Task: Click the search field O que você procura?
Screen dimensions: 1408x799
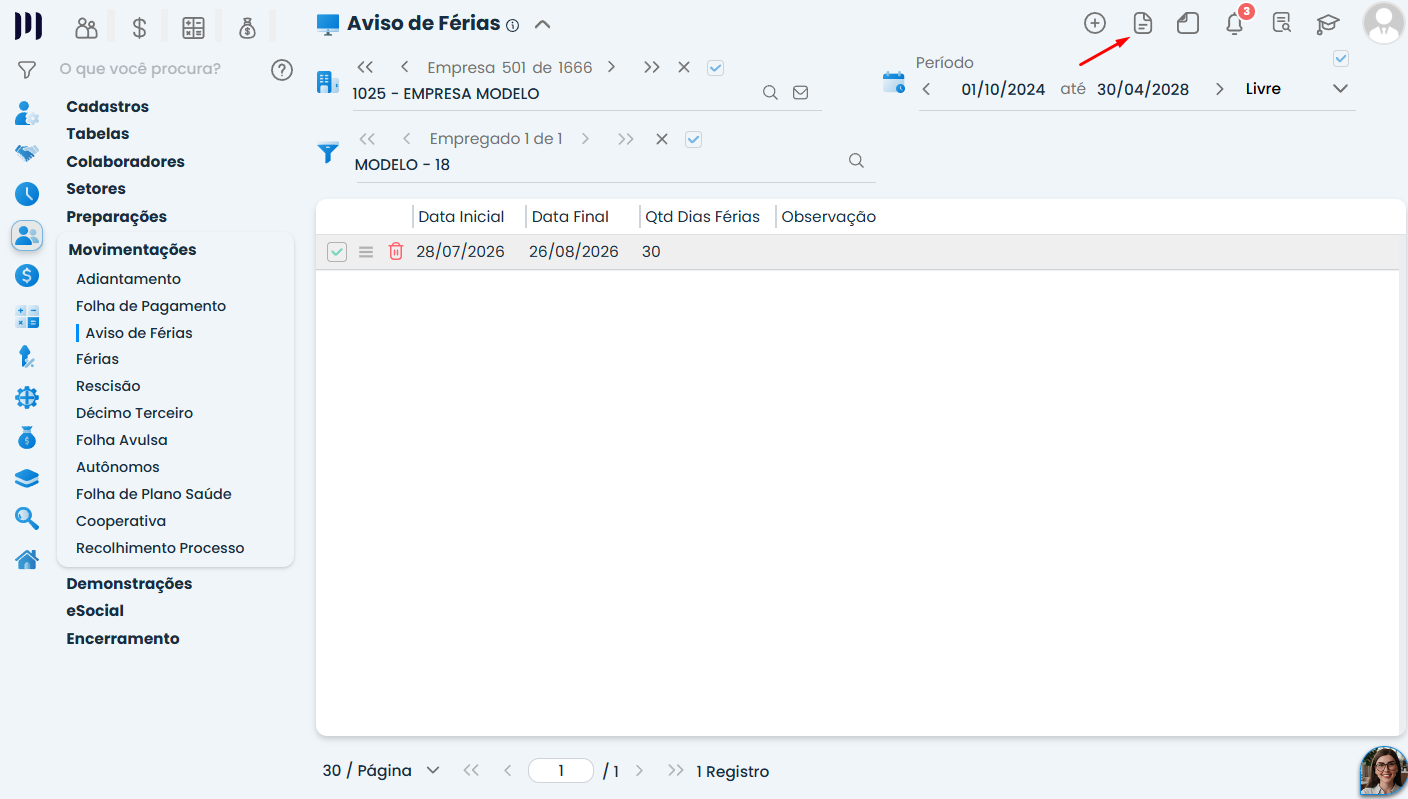Action: pyautogui.click(x=140, y=69)
